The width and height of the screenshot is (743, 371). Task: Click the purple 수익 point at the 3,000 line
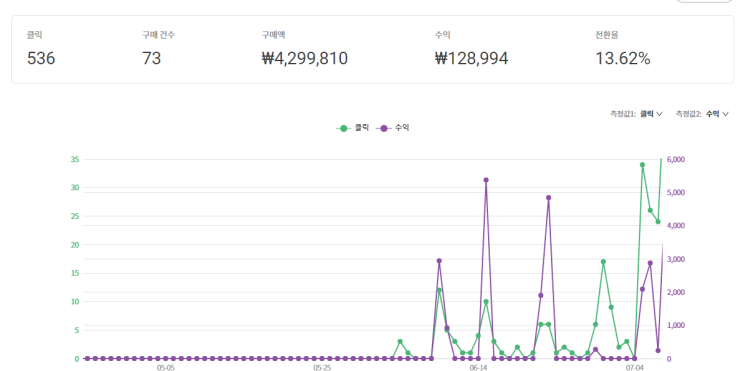[439, 261]
